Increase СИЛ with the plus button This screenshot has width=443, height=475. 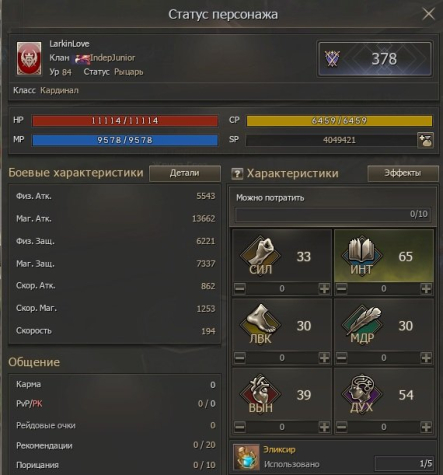pos(324,288)
